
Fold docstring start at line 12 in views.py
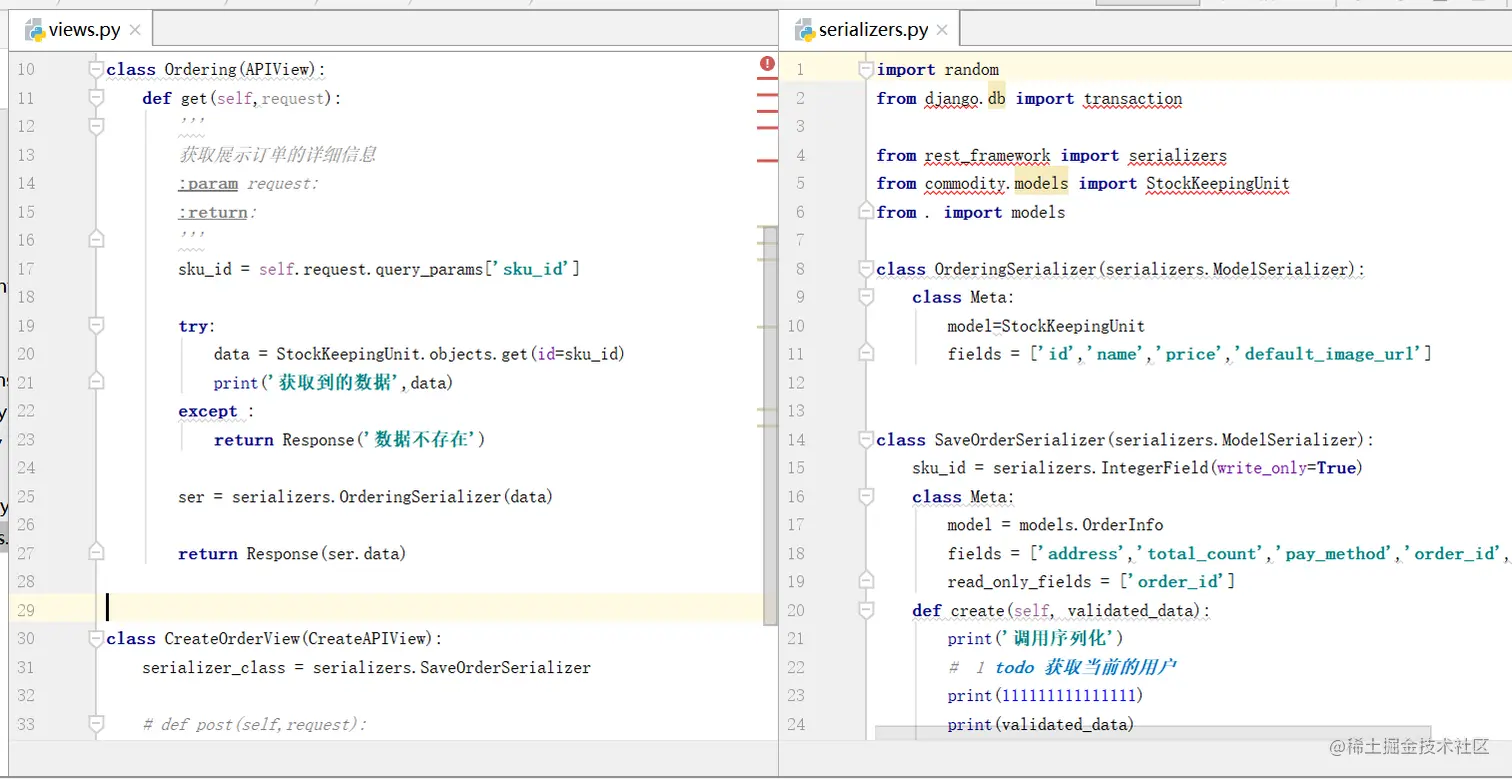[96, 126]
